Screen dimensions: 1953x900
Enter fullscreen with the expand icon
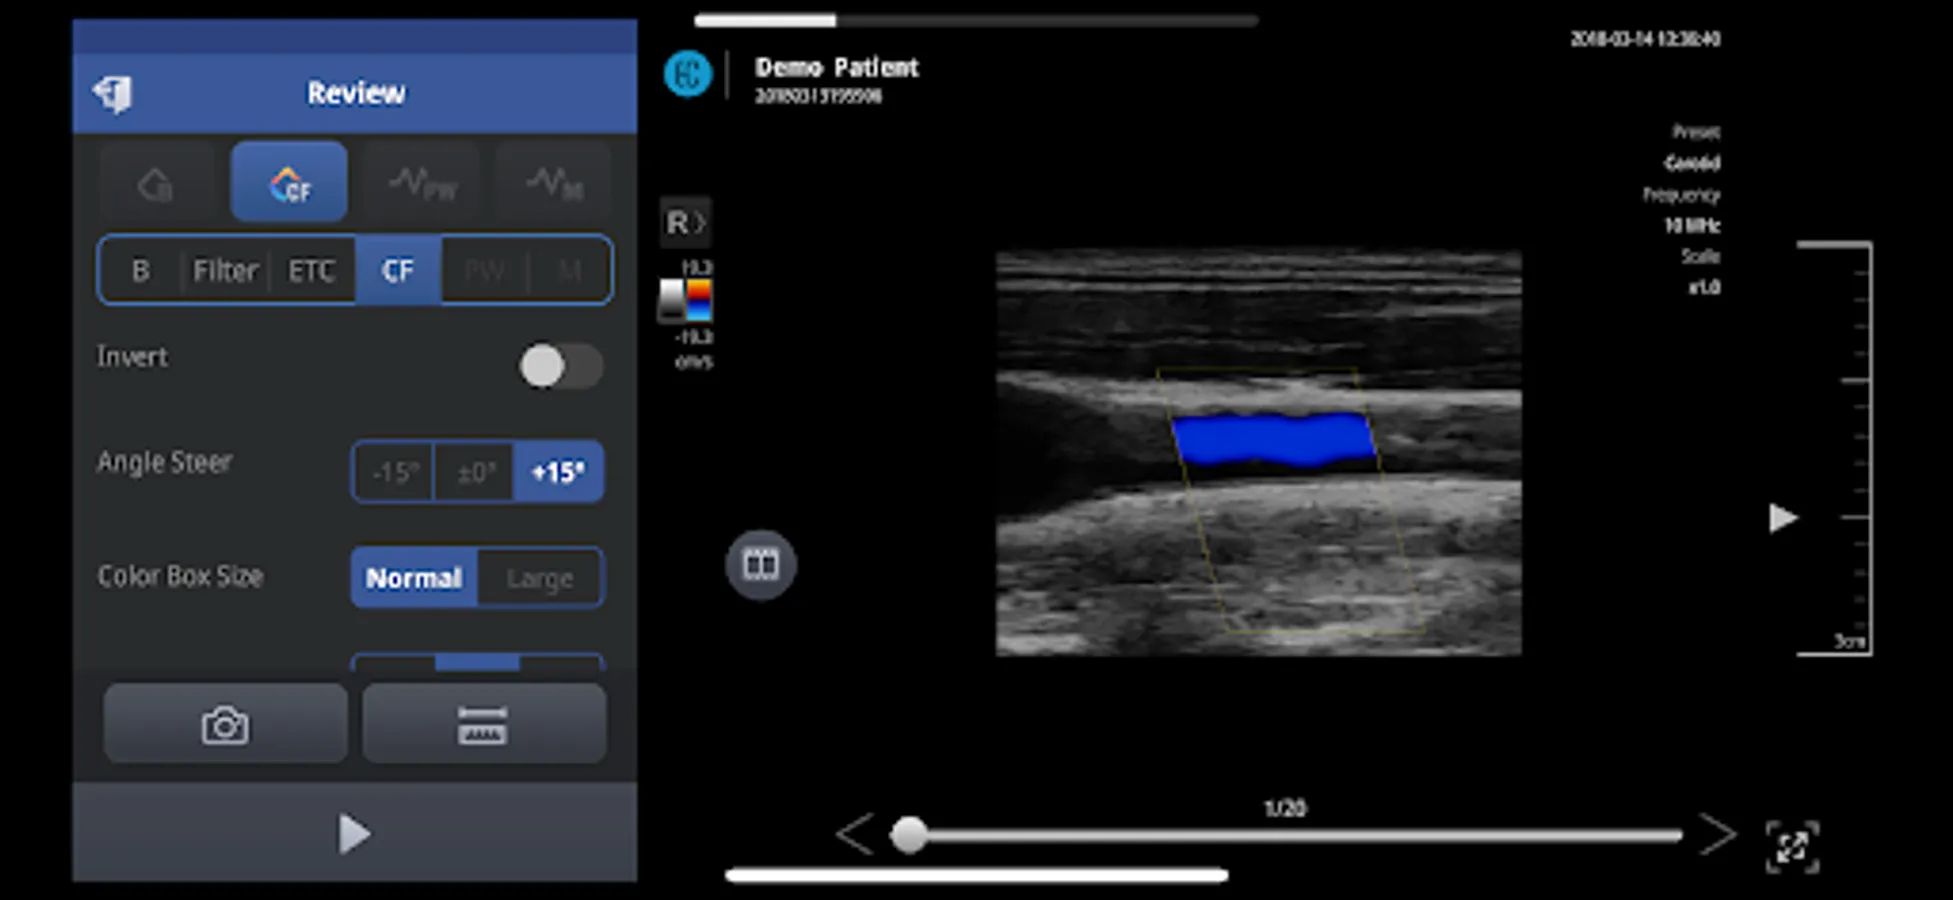[x=1792, y=847]
